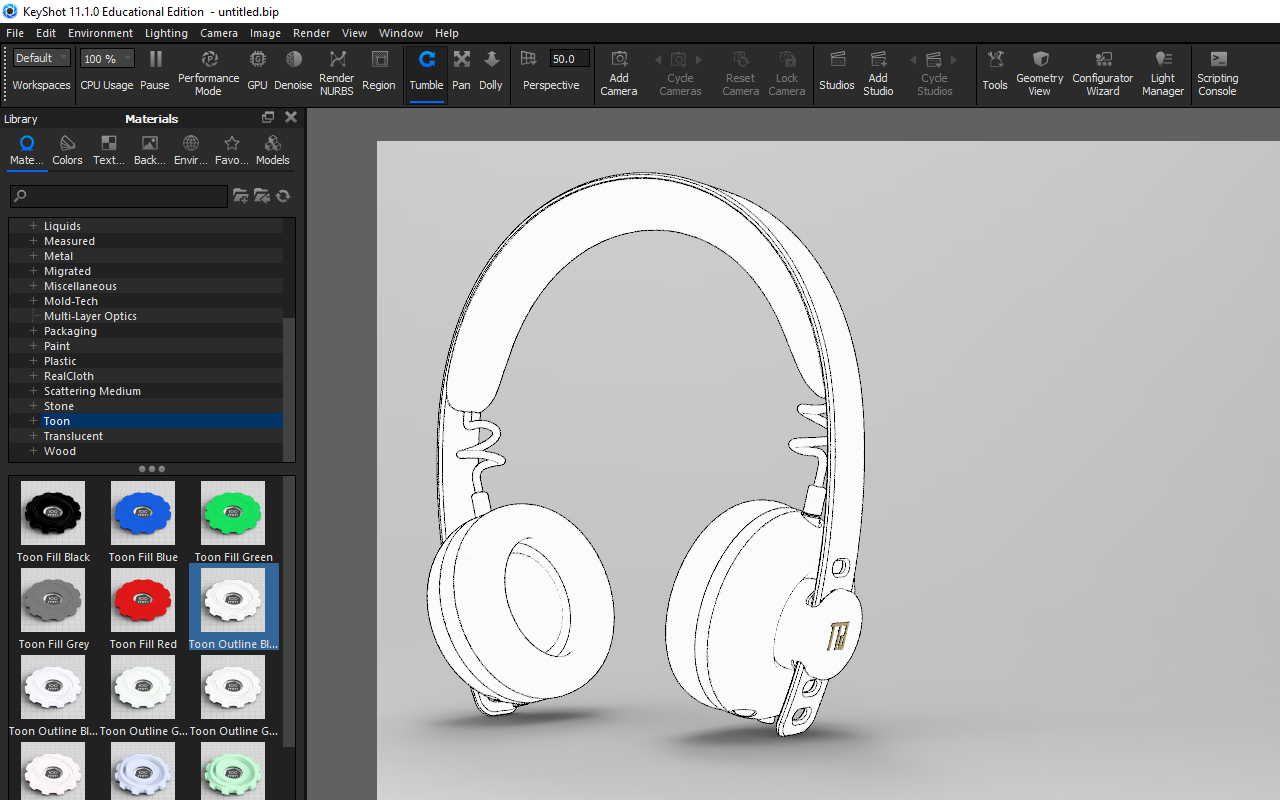Open the Help menu
The height and width of the screenshot is (800, 1280).
click(447, 33)
